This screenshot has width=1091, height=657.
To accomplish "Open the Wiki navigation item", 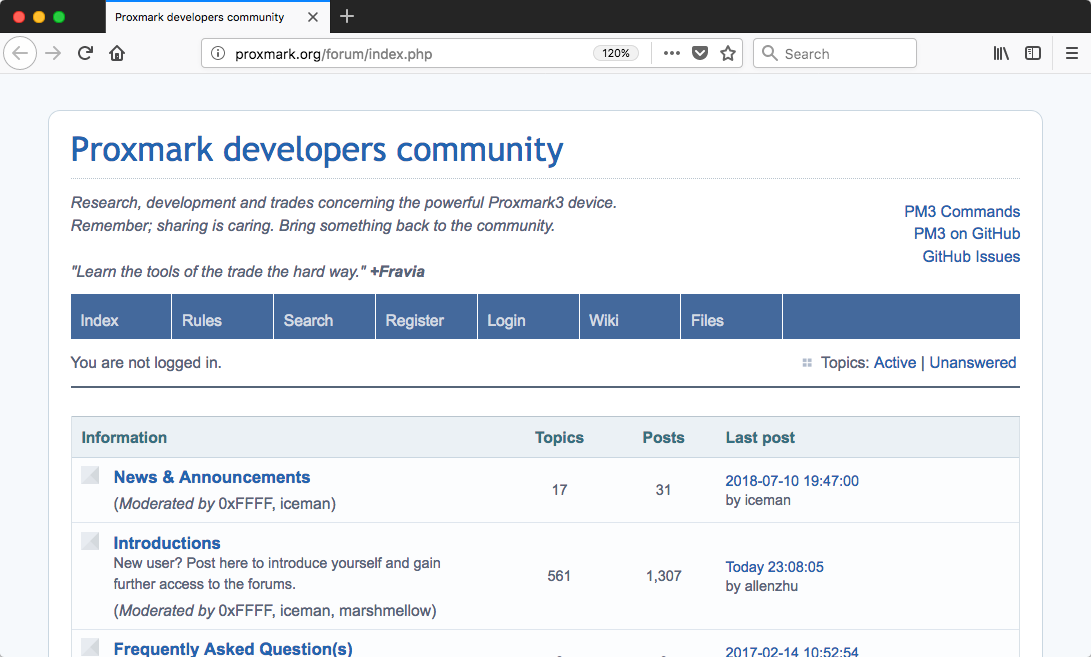I will pyautogui.click(x=604, y=320).
